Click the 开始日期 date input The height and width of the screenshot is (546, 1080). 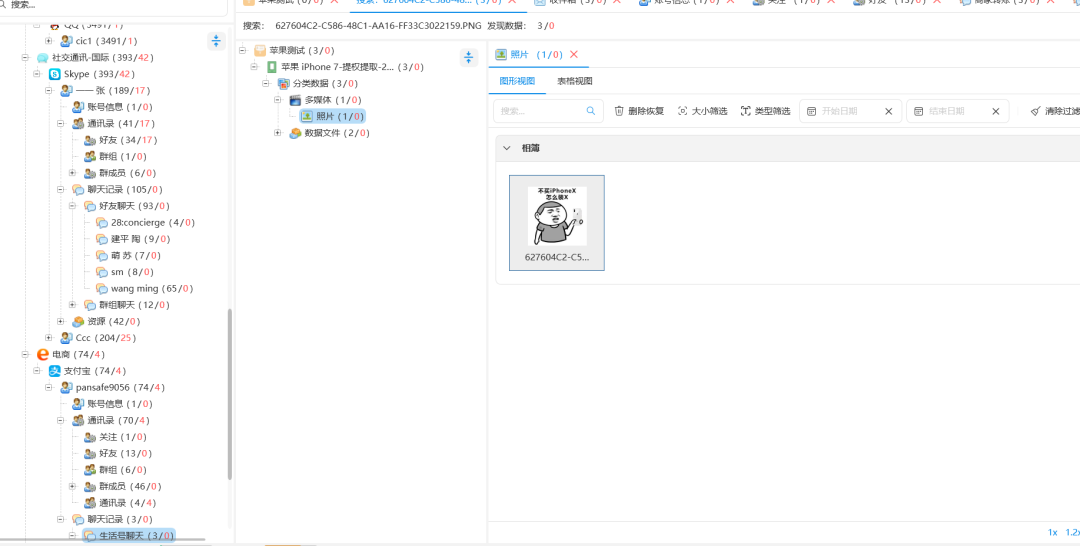[851, 112]
